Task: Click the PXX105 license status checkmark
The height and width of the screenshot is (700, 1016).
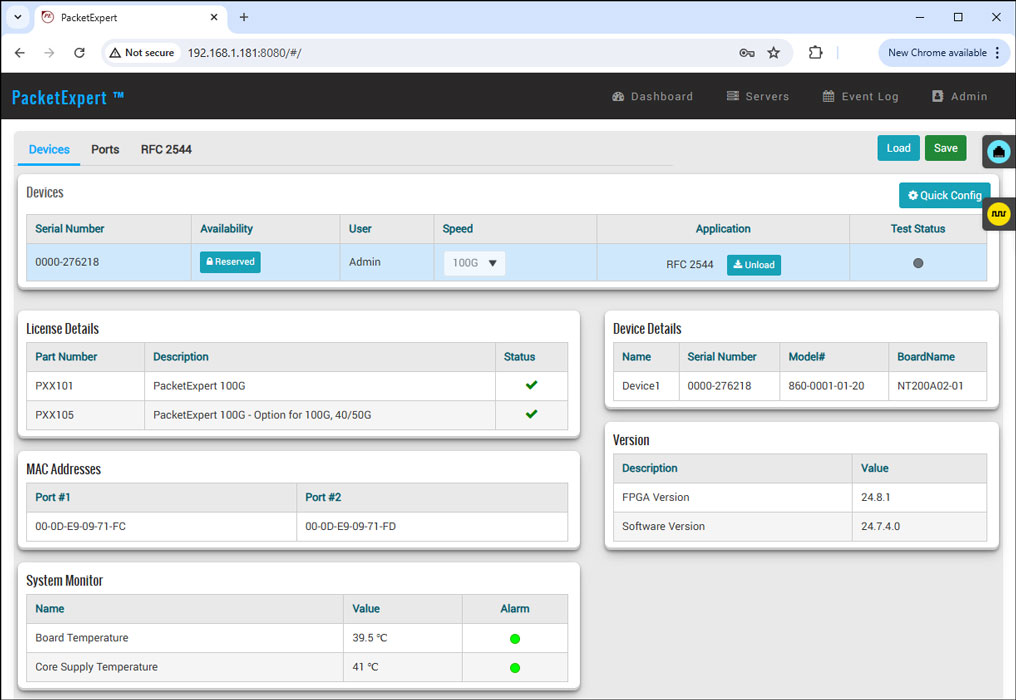Action: [x=531, y=415]
